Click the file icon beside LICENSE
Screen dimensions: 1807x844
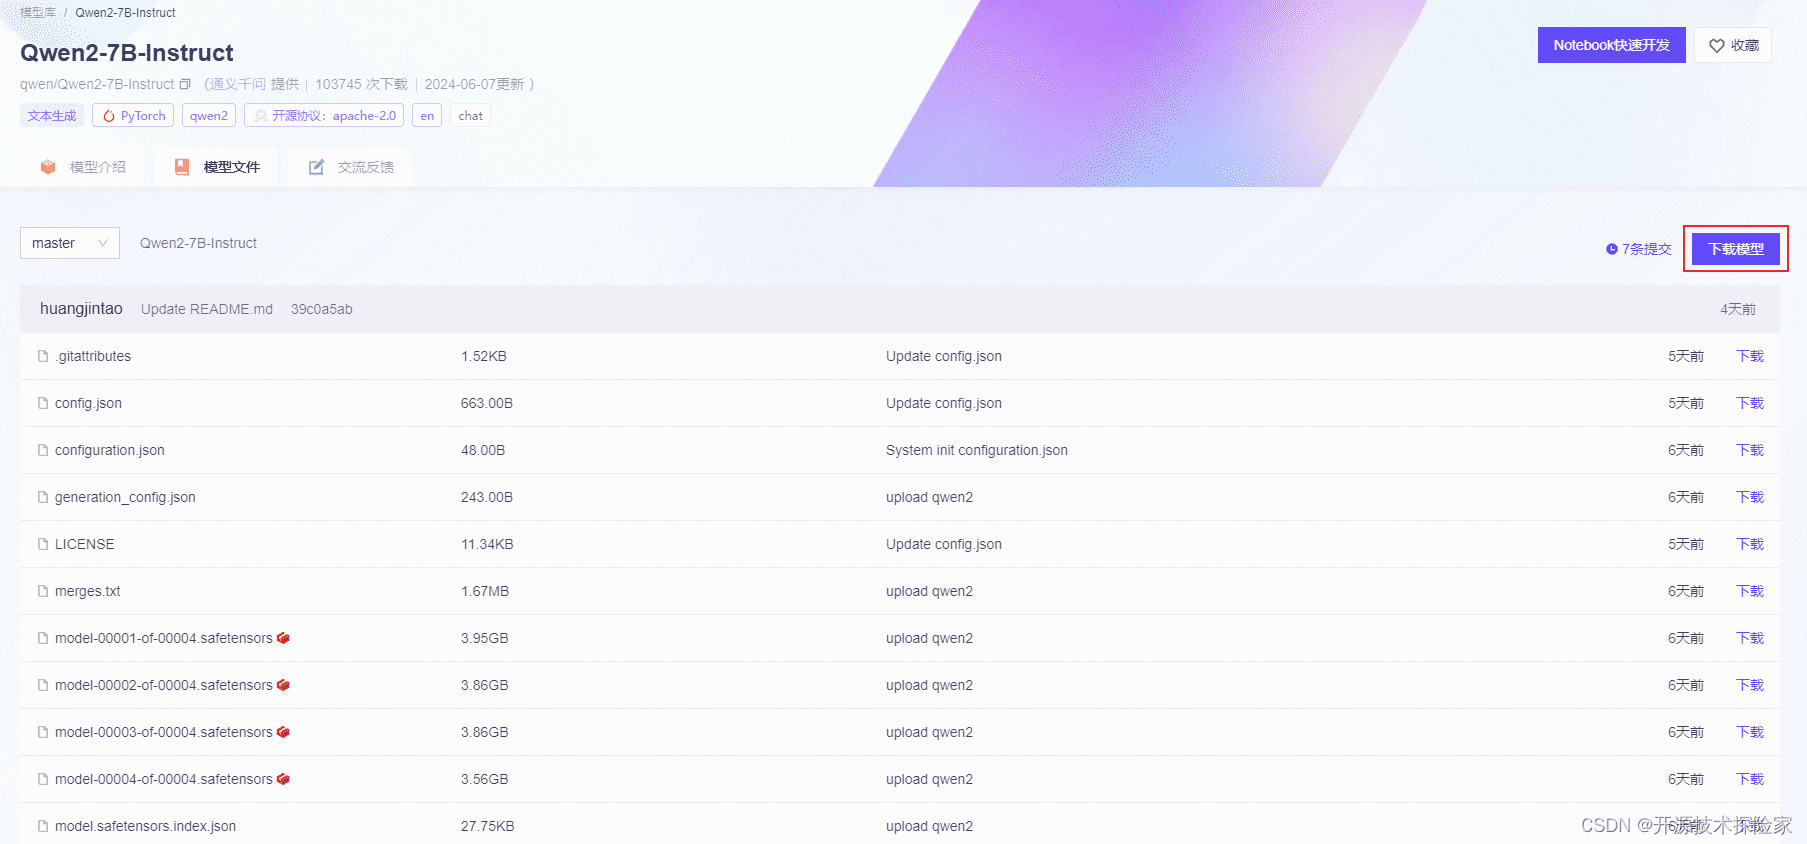tap(43, 544)
